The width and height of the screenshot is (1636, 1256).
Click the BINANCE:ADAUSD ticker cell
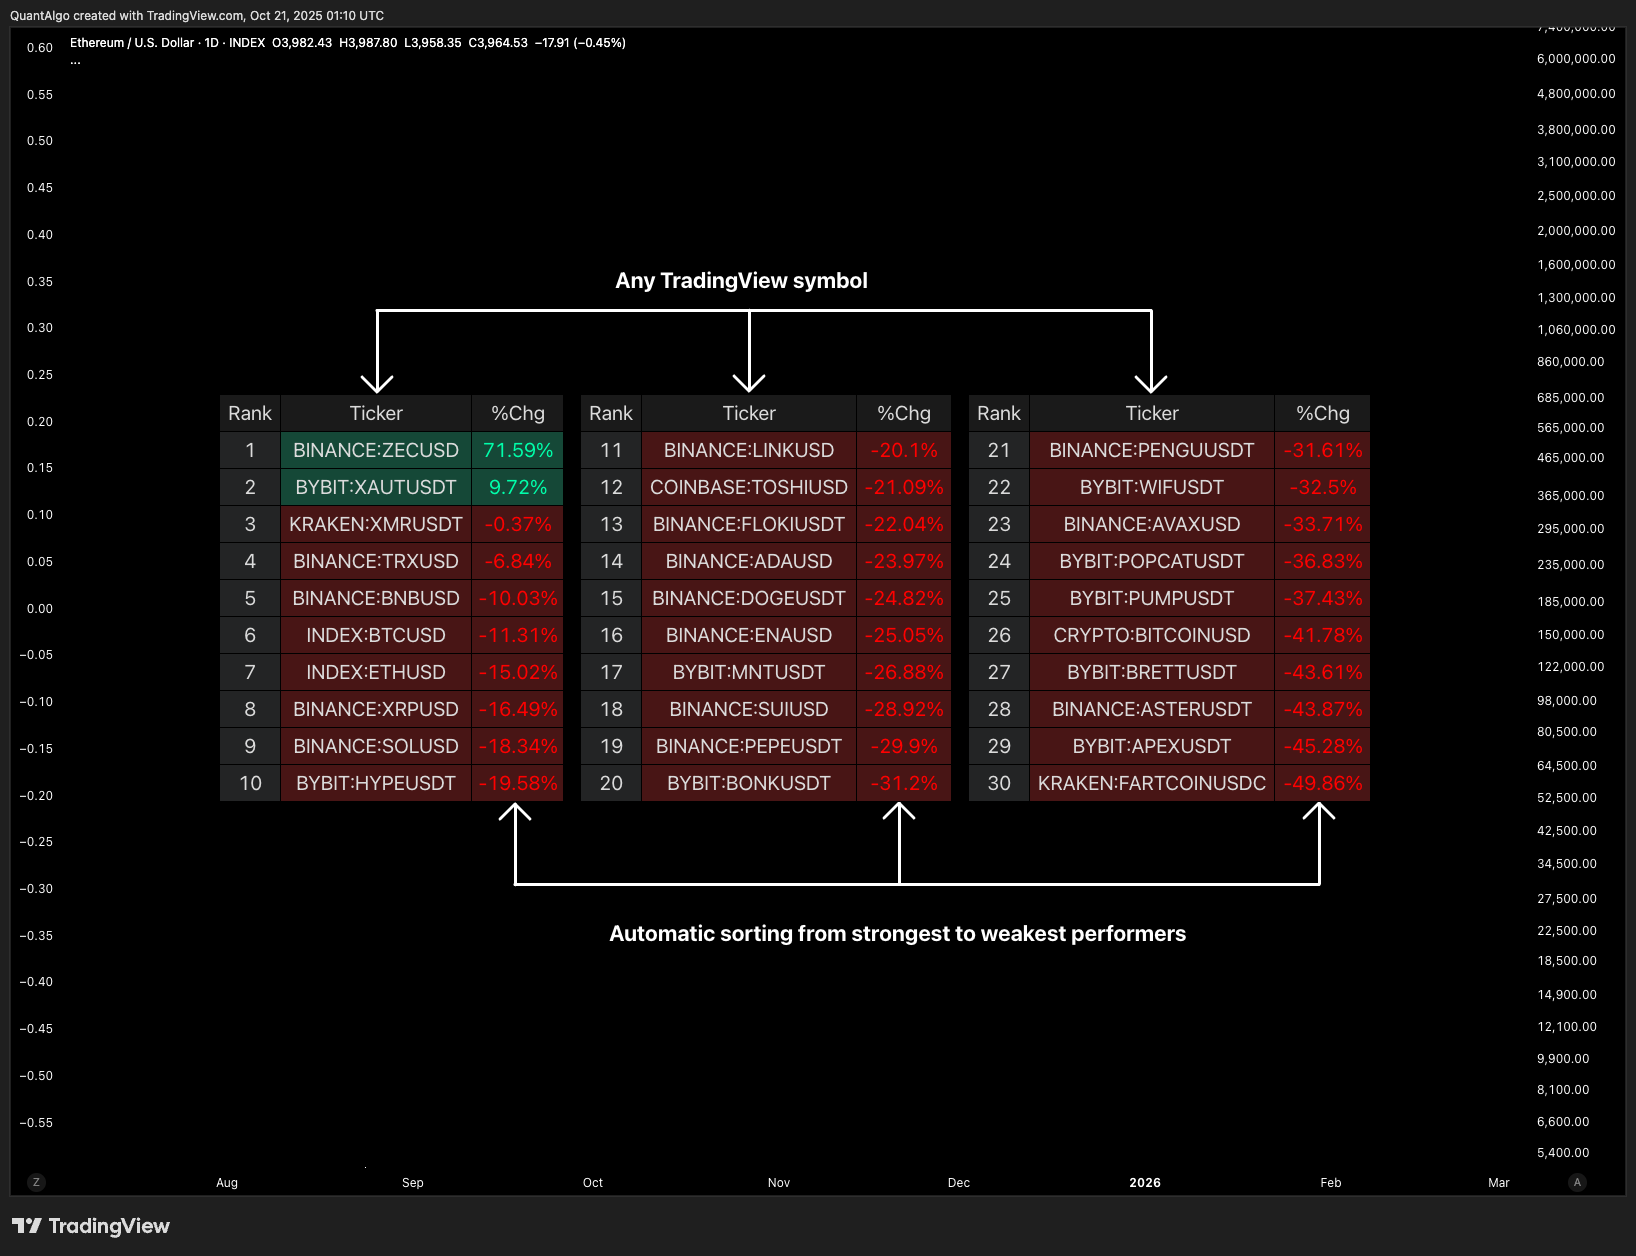[749, 561]
